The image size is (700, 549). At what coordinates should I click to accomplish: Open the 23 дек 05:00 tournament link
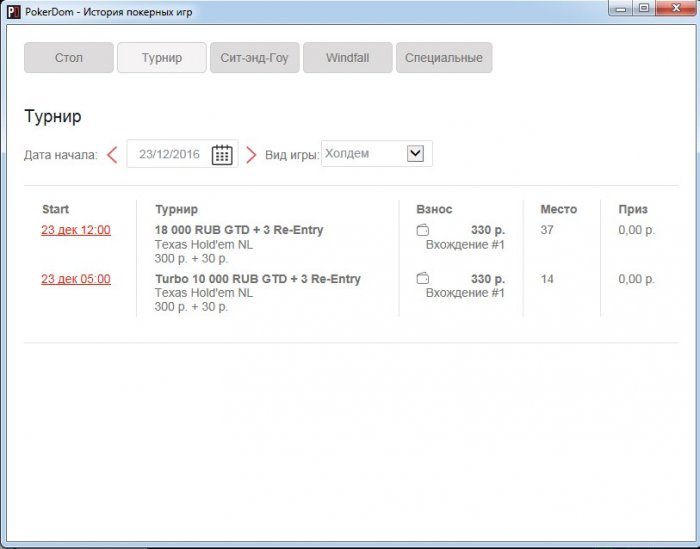76,279
